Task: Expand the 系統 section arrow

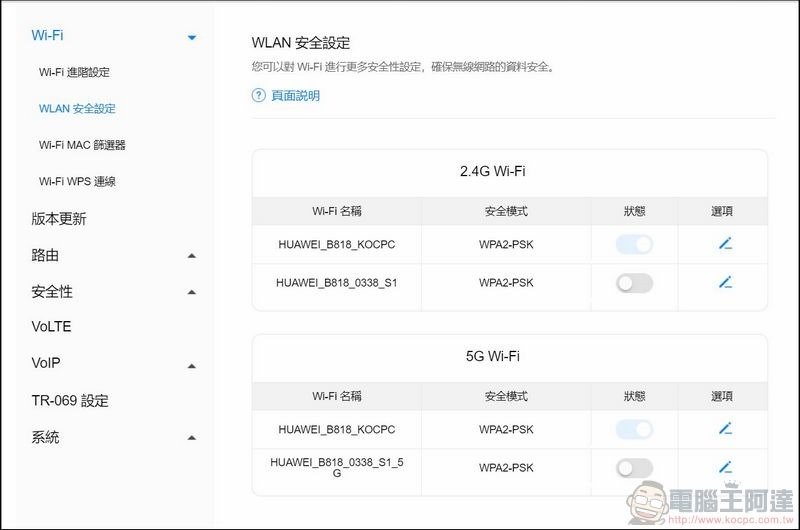Action: pyautogui.click(x=192, y=438)
